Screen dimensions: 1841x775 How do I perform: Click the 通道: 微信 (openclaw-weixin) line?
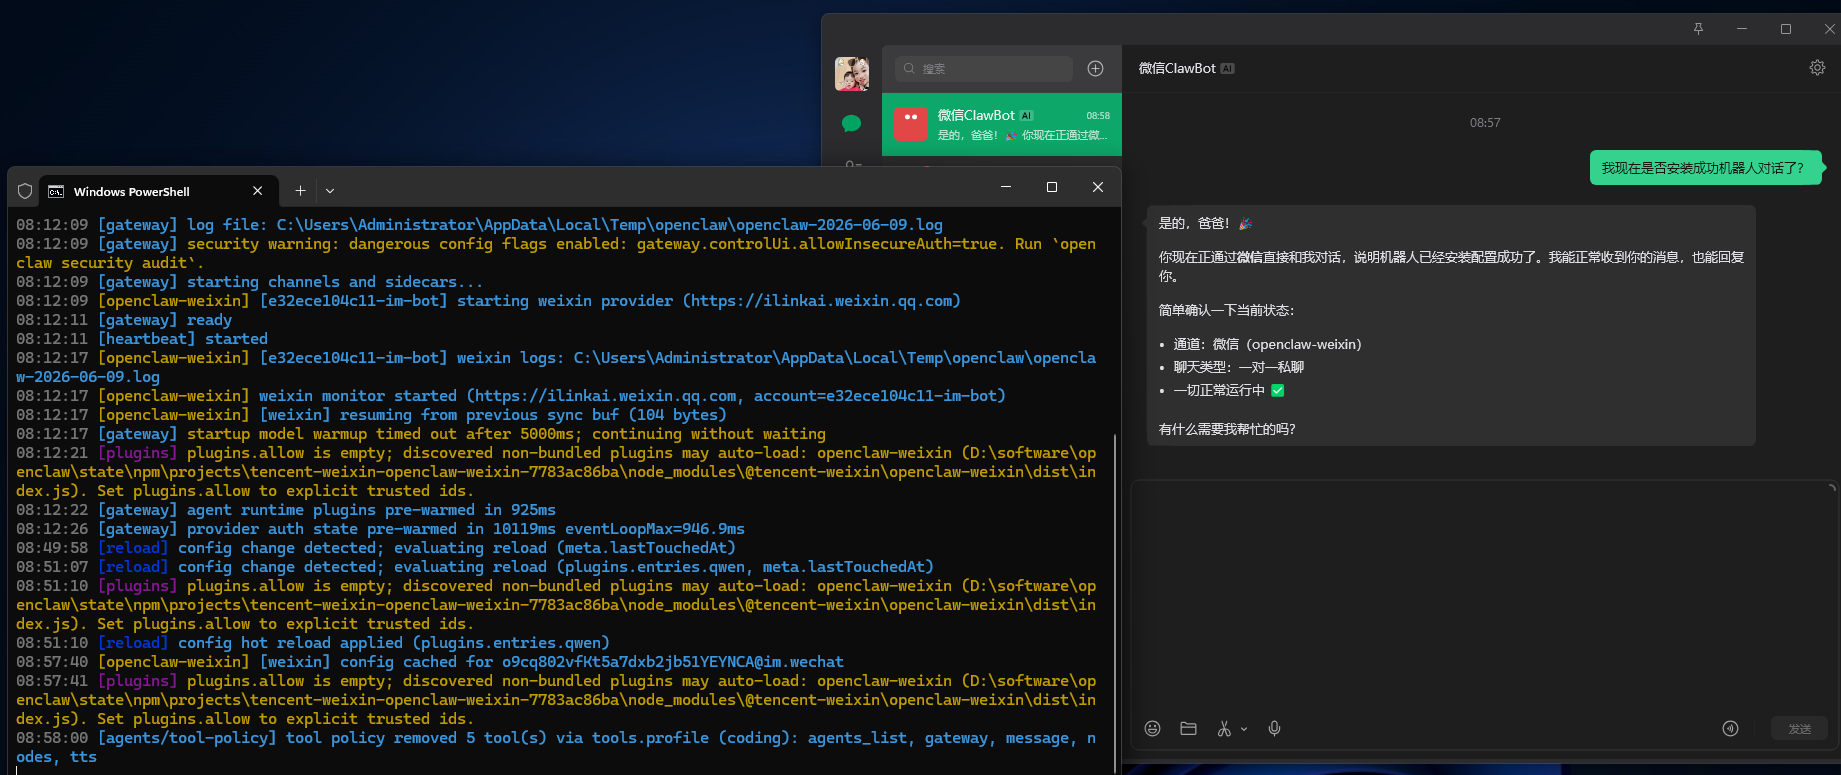click(x=1267, y=344)
